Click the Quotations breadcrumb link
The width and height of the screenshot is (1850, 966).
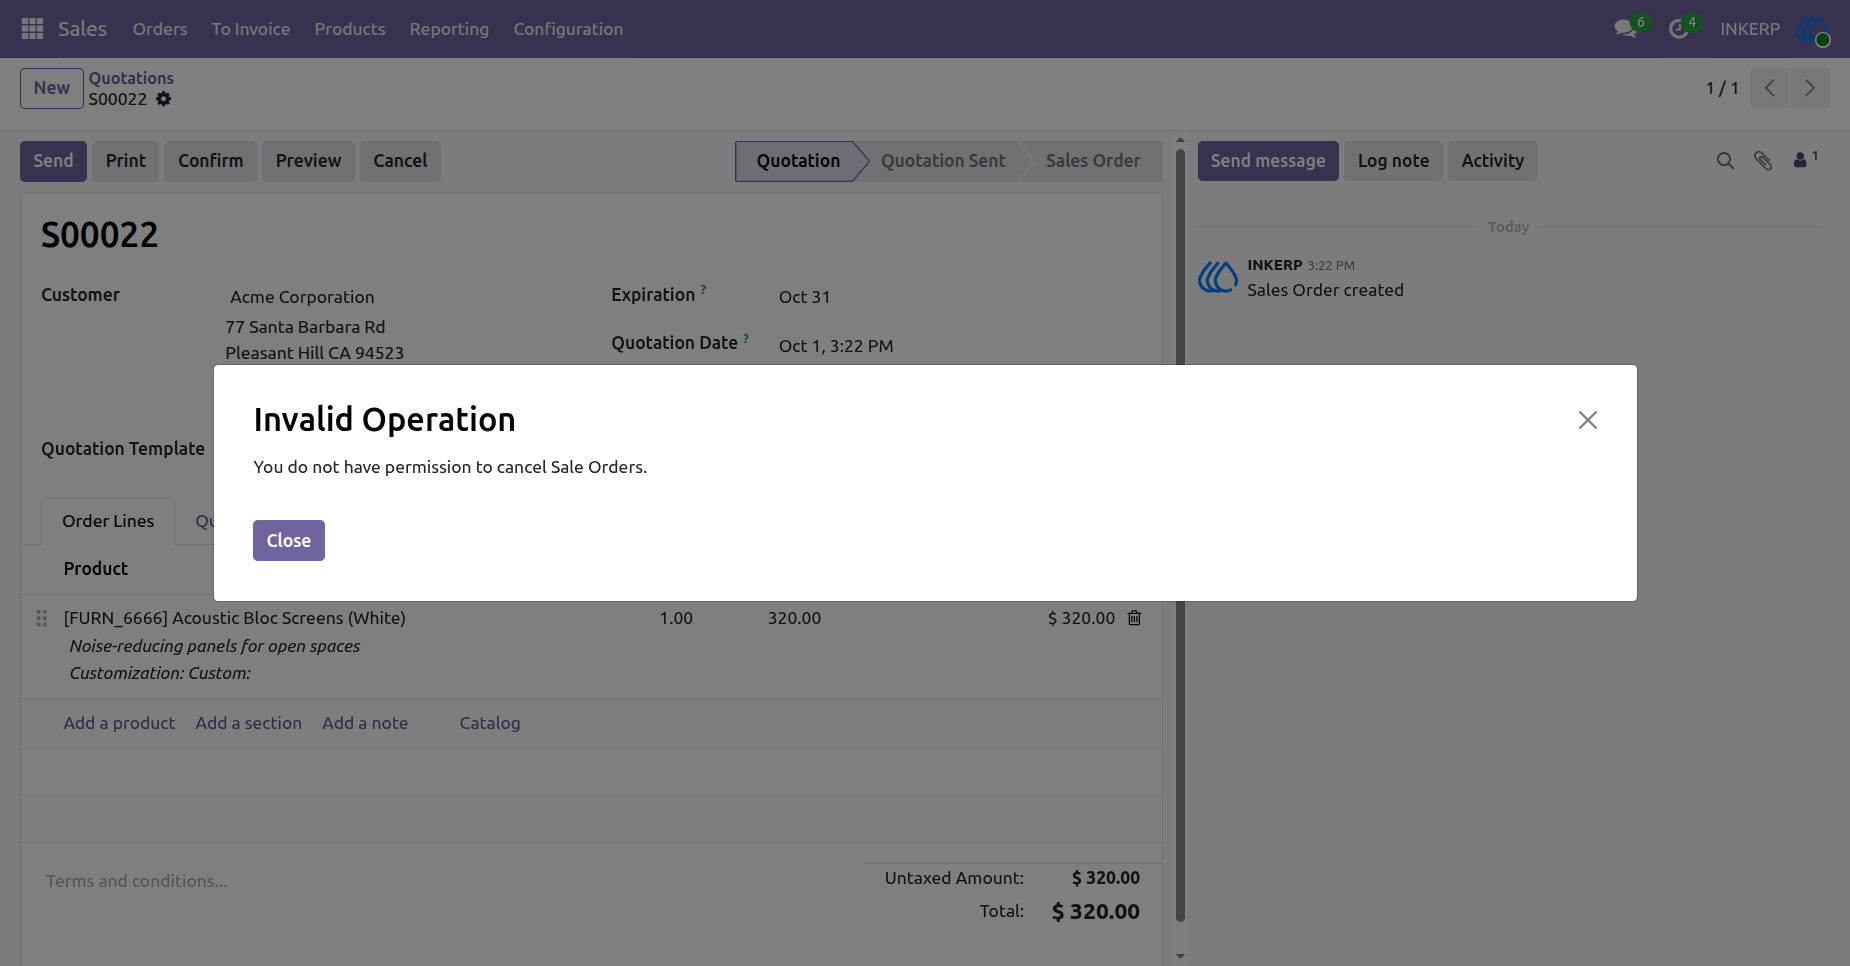coord(131,78)
